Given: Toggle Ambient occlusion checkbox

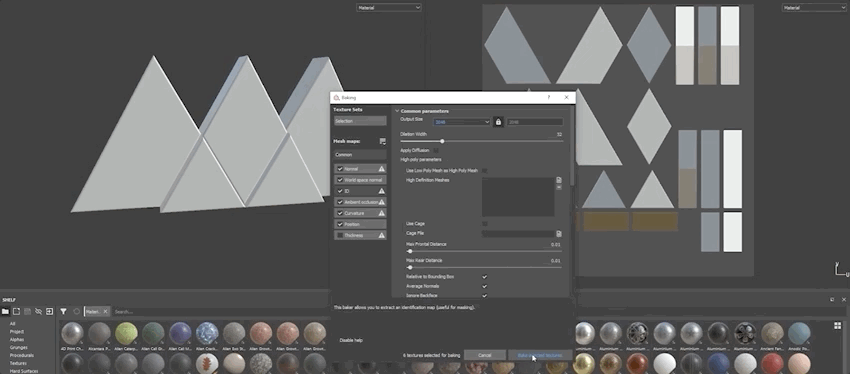Looking at the screenshot, I should [340, 202].
